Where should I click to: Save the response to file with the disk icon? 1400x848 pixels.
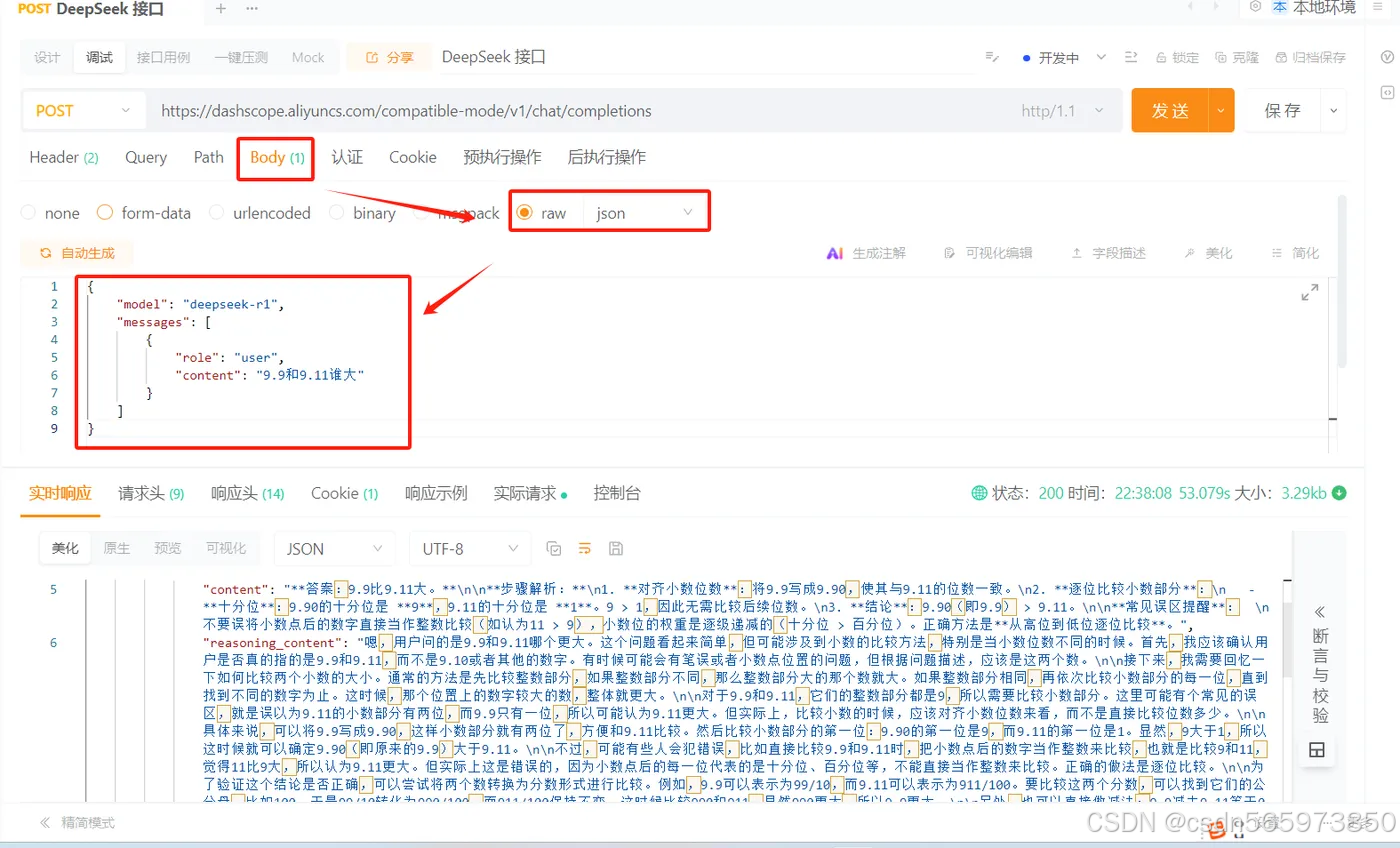(616, 548)
